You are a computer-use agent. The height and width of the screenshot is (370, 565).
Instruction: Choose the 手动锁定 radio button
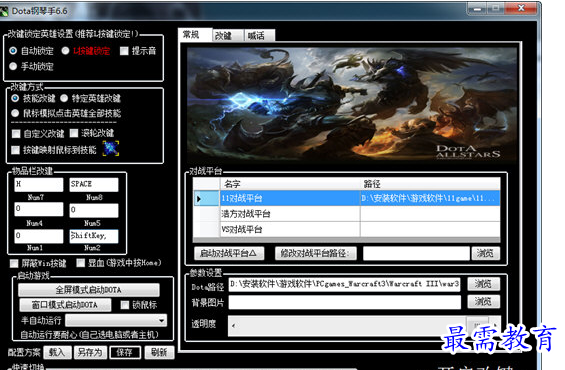pos(13,66)
